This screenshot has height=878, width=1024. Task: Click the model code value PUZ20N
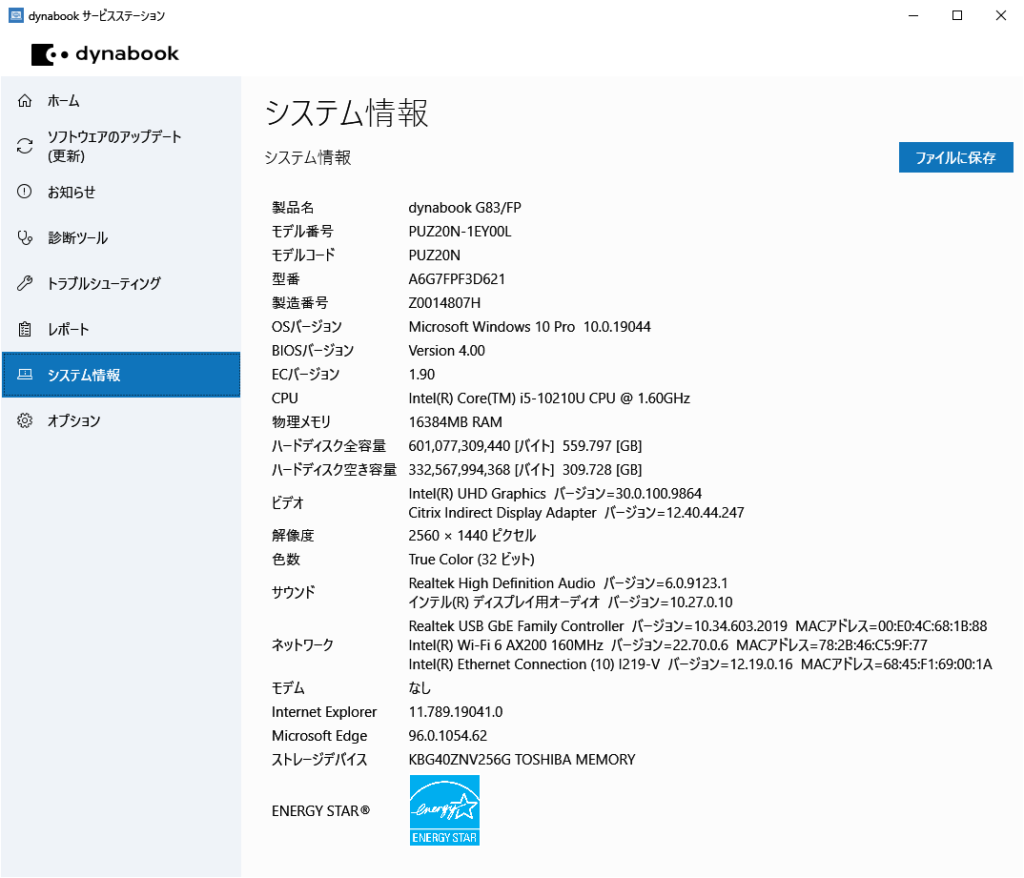click(434, 255)
